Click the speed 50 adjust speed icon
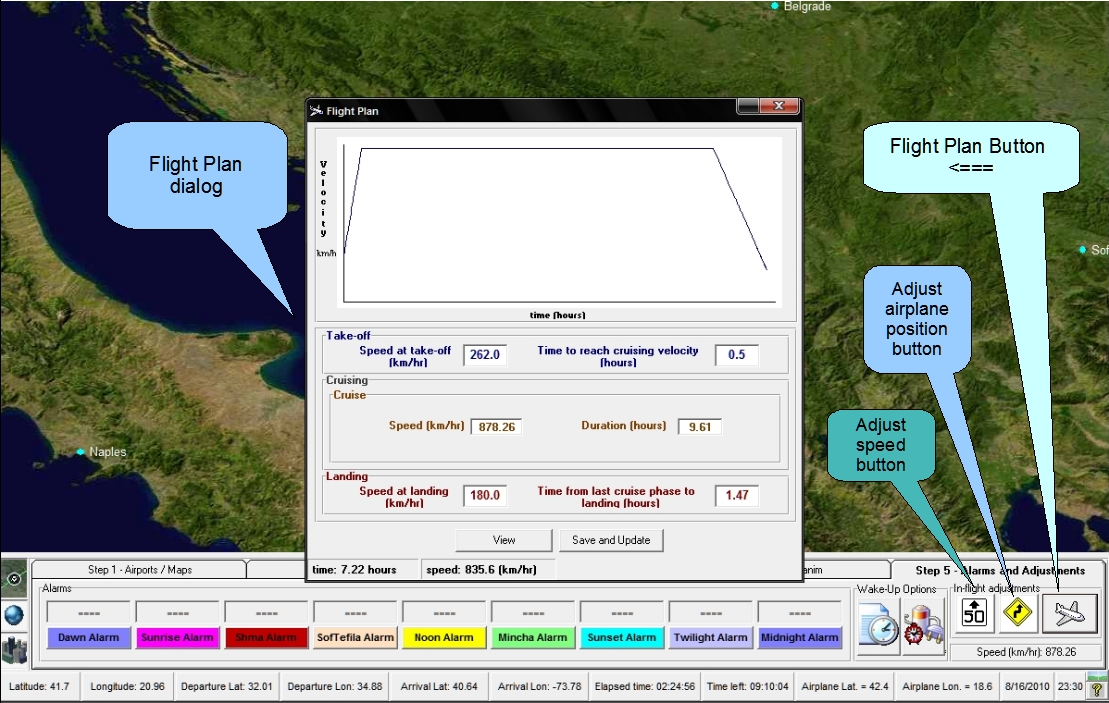Image resolution: width=1109 pixels, height=703 pixels. click(974, 612)
